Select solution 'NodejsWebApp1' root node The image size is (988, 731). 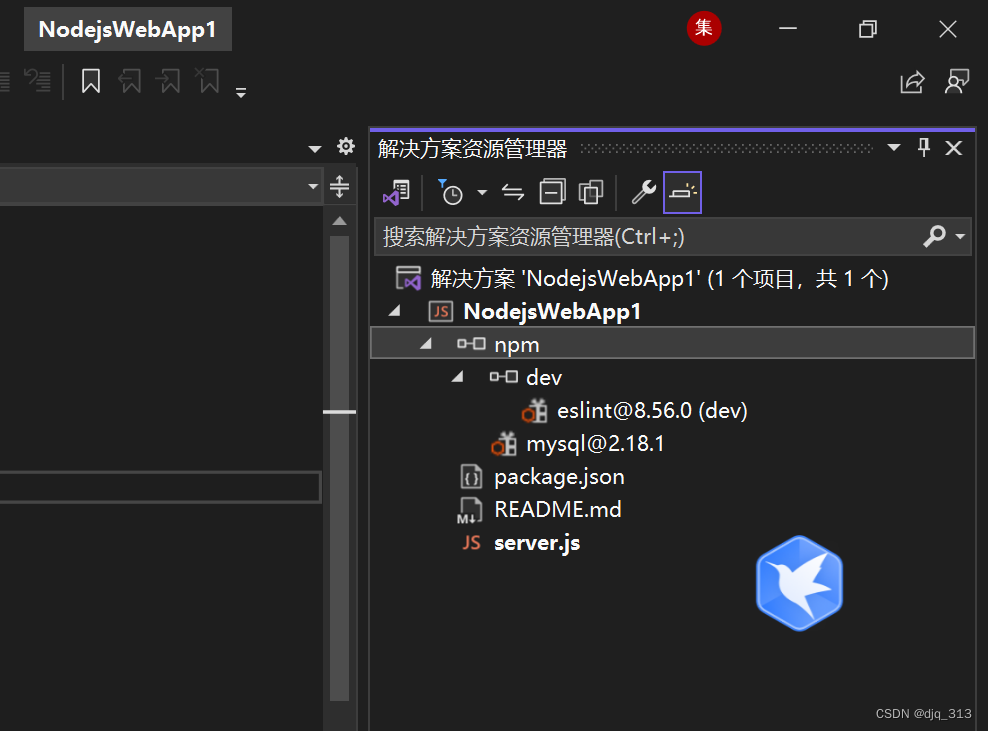tap(659, 279)
